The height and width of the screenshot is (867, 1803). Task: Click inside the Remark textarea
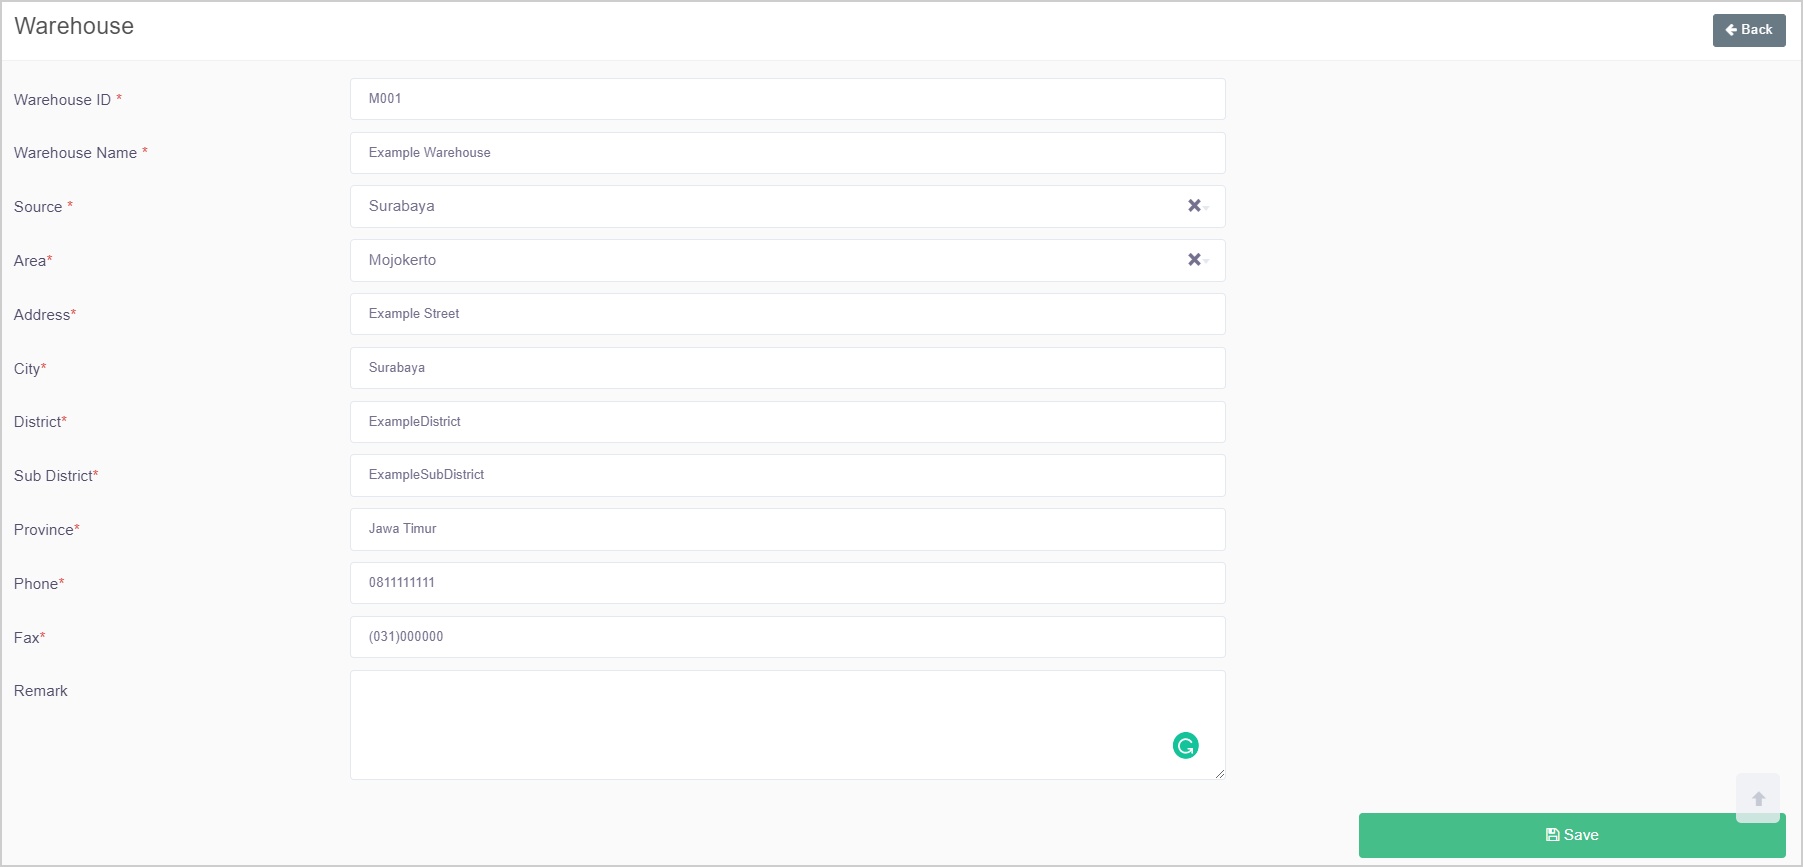760,724
